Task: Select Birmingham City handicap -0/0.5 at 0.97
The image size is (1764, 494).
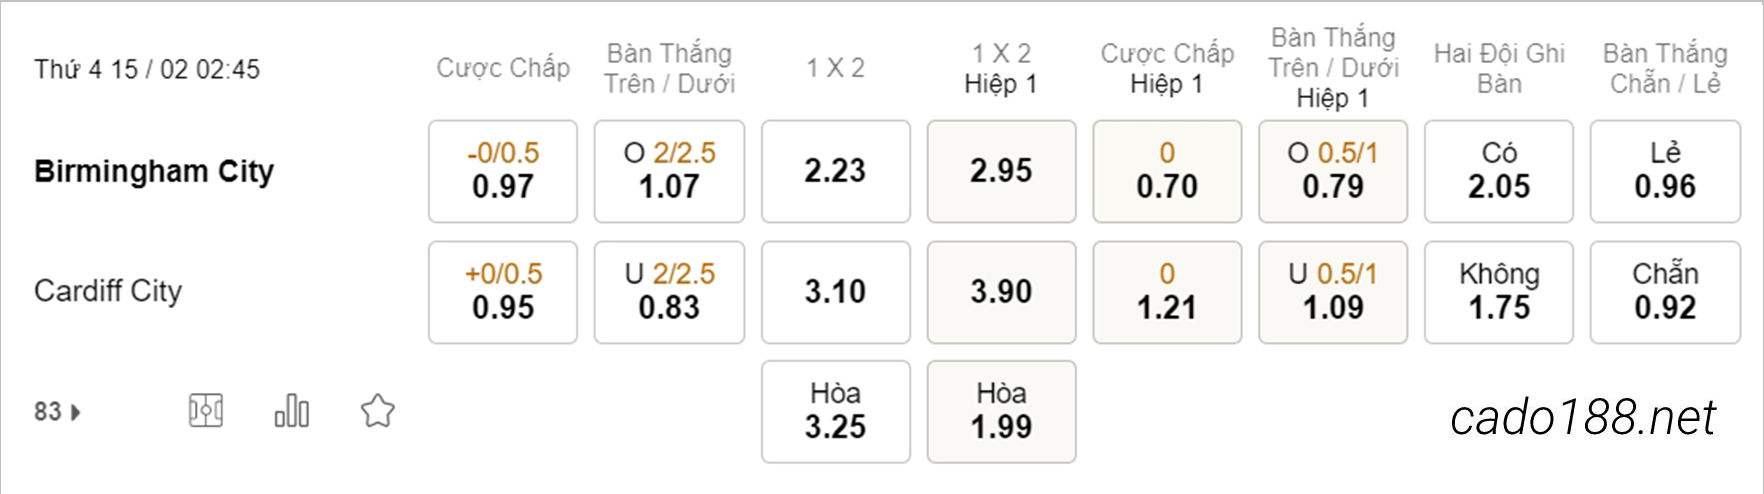Action: 503,171
